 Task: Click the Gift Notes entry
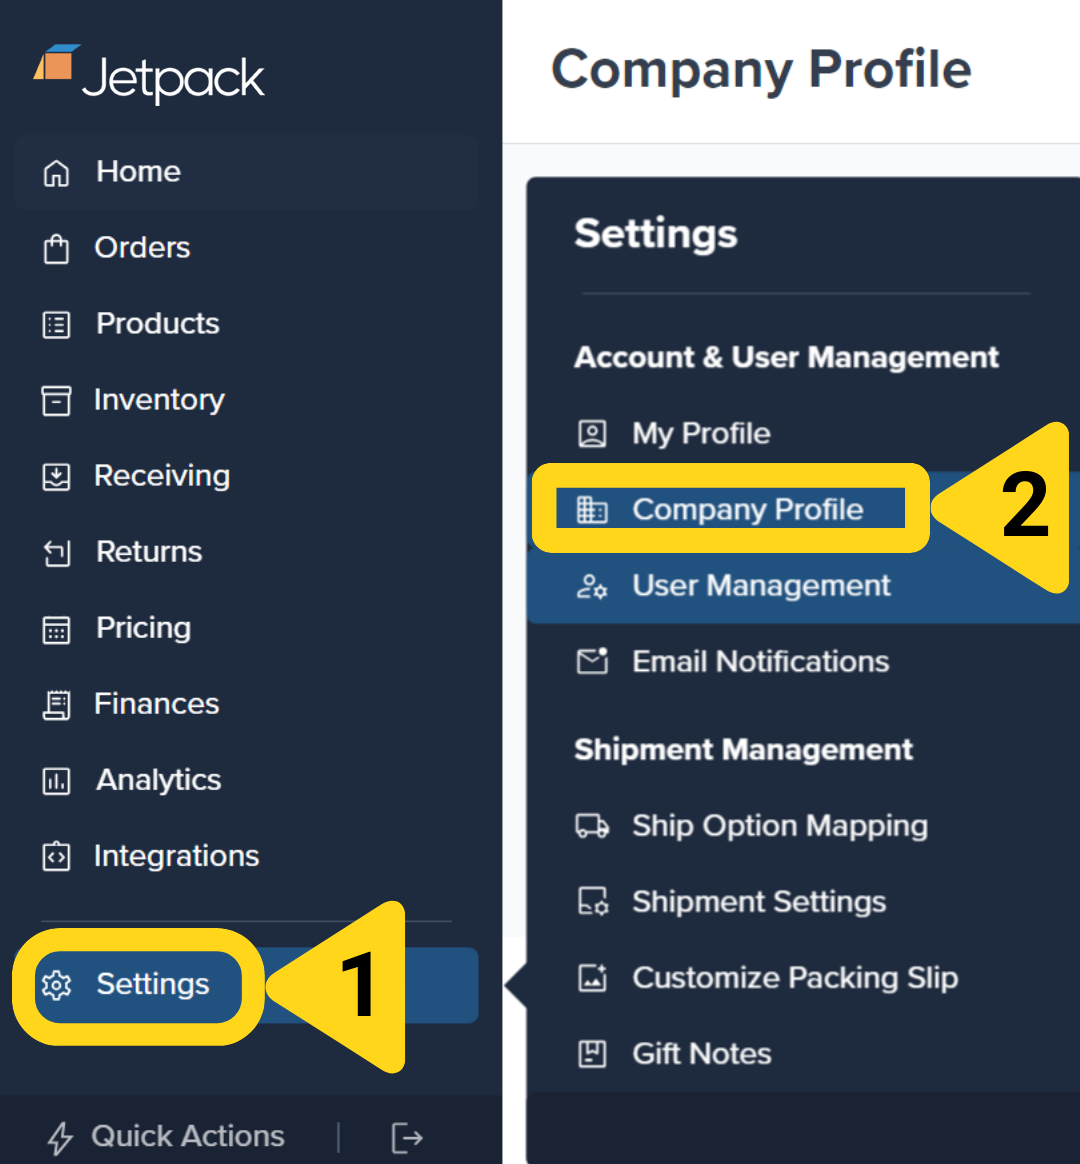(701, 1053)
